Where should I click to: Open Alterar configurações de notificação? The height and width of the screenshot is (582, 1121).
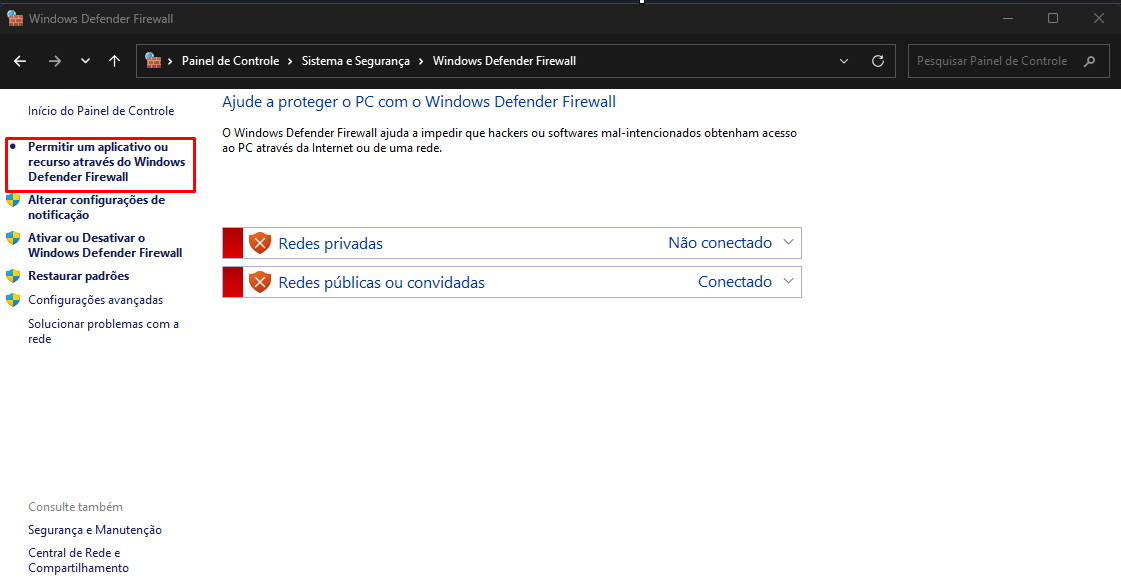click(96, 207)
